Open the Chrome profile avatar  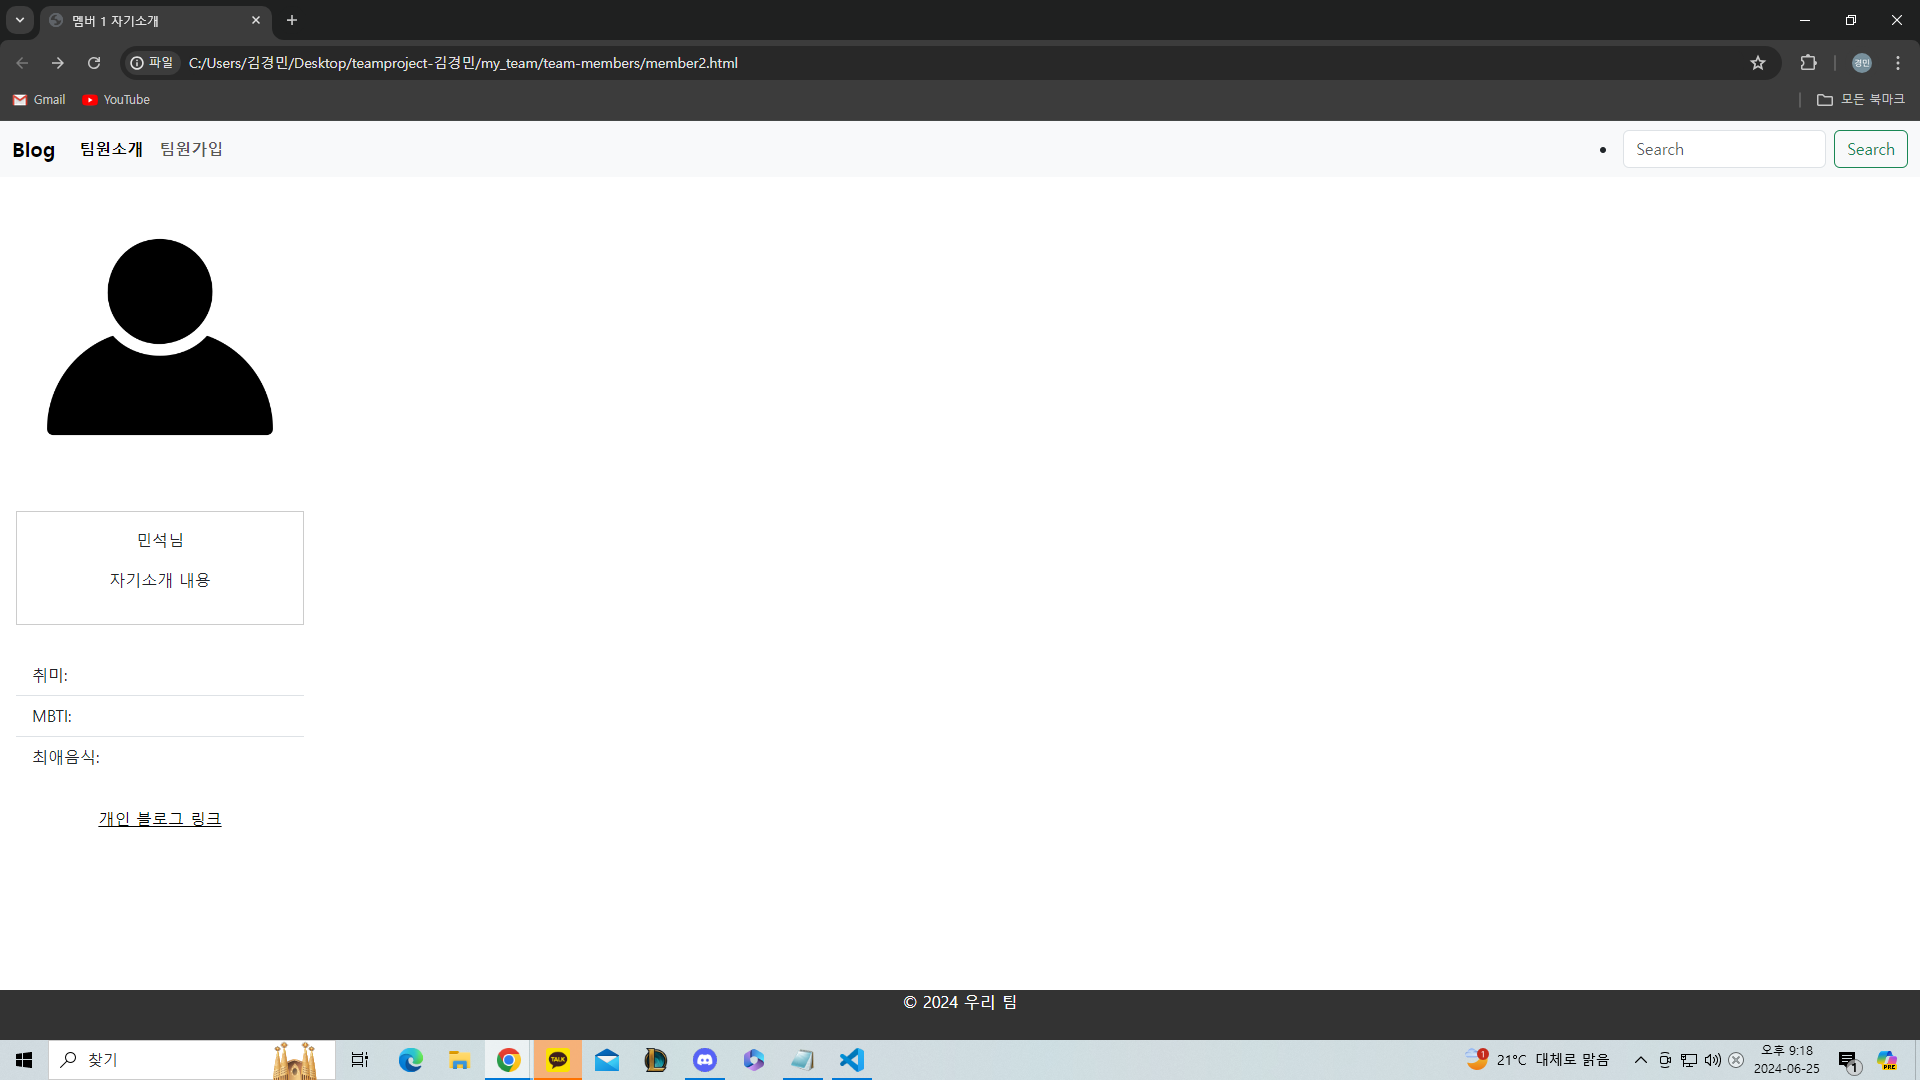coord(1861,63)
